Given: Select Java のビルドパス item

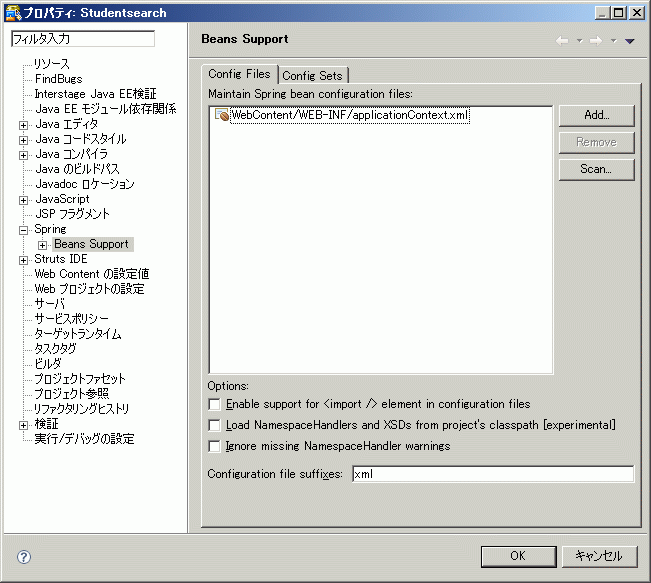Looking at the screenshot, I should tap(77, 169).
